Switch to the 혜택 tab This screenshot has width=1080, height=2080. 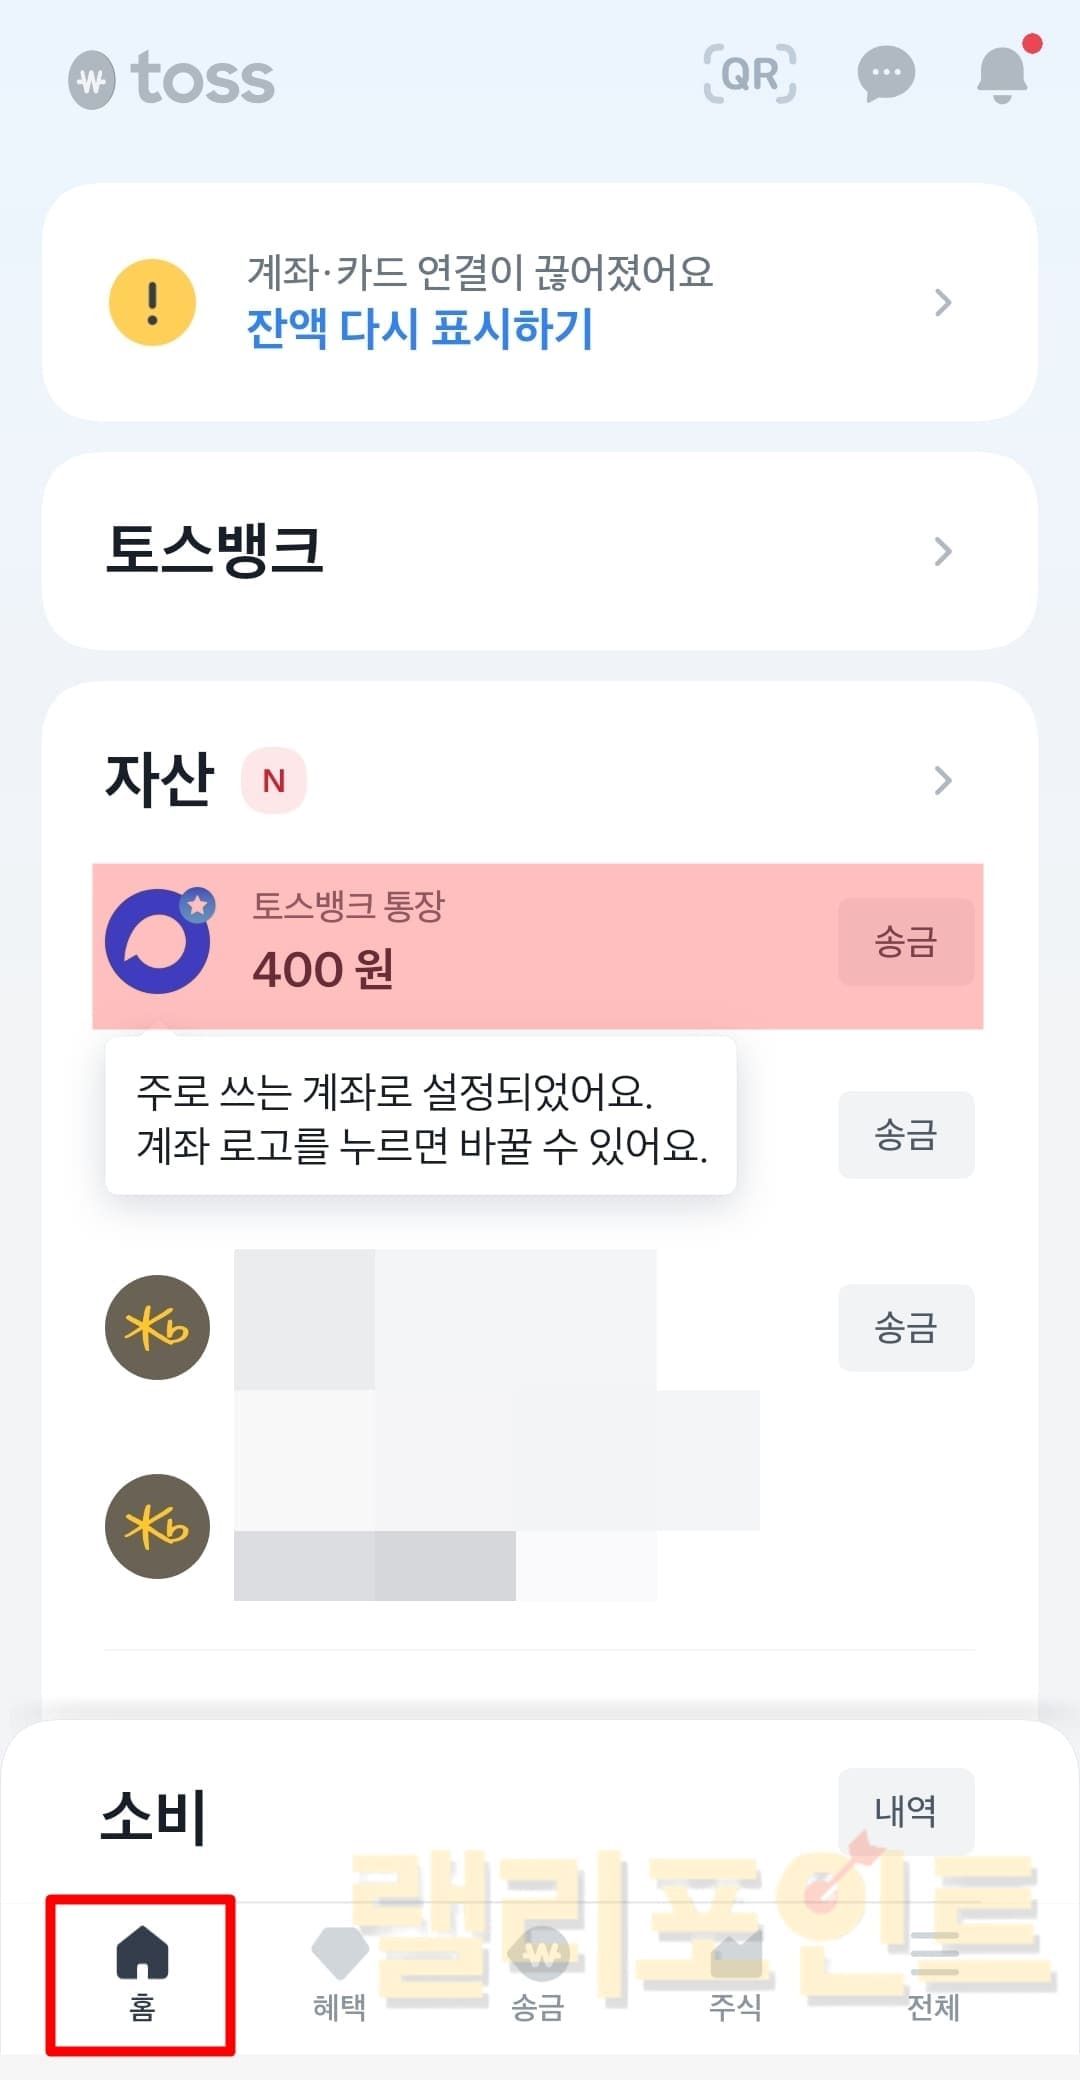point(340,1973)
